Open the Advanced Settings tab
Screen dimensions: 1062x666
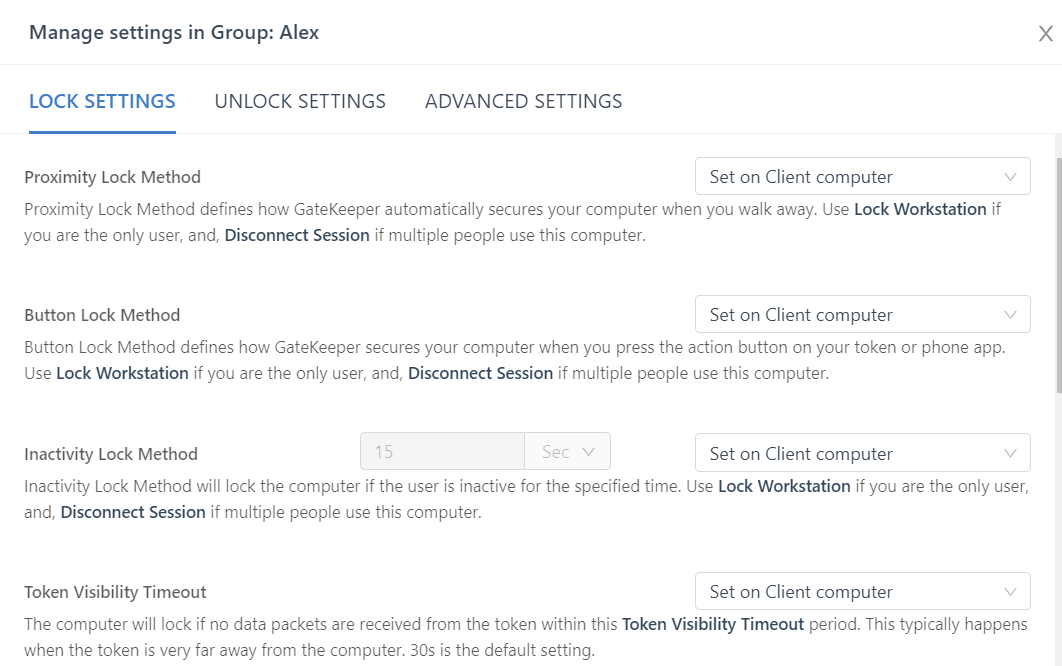(x=523, y=101)
